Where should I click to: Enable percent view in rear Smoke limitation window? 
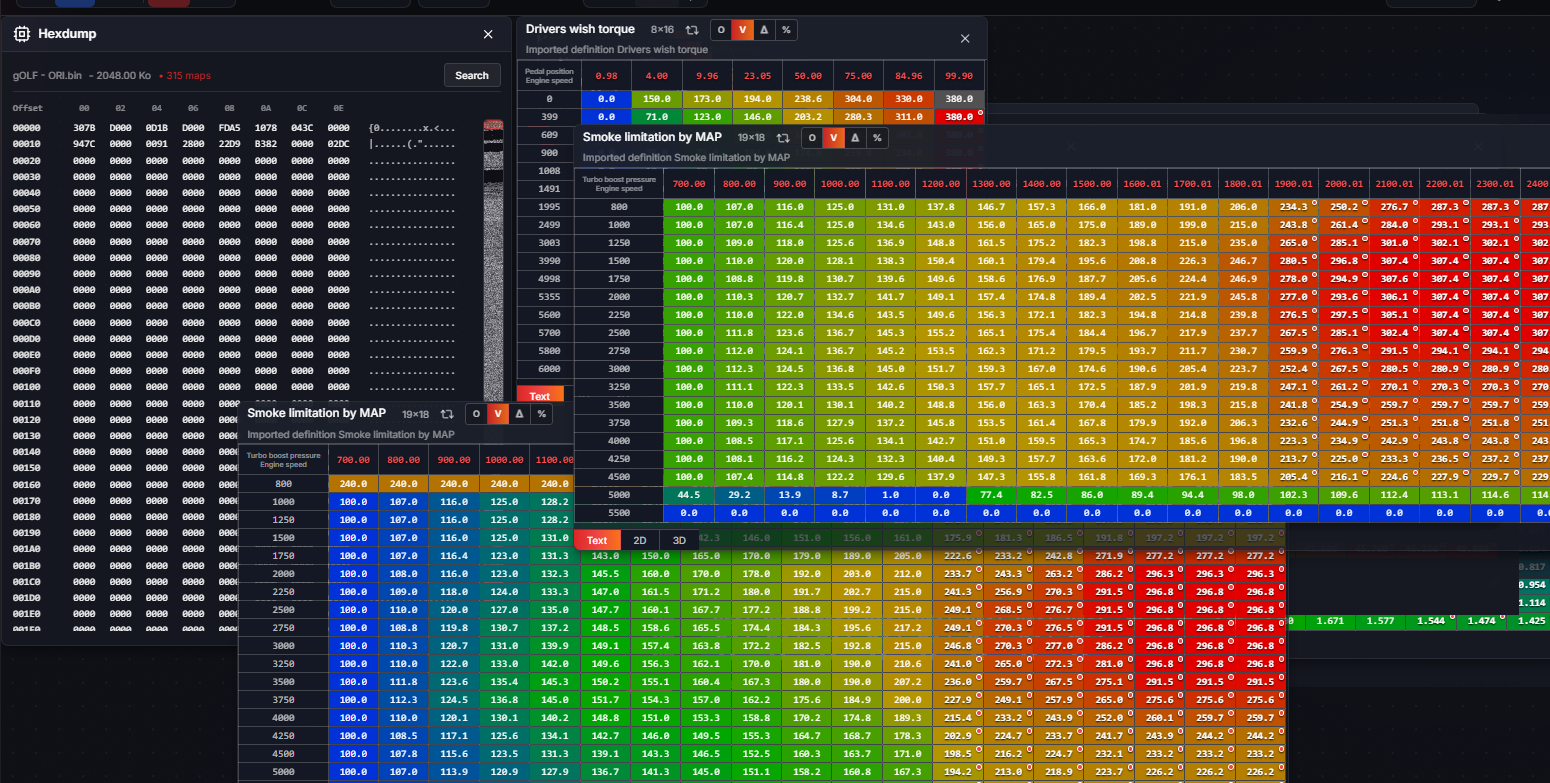click(877, 138)
